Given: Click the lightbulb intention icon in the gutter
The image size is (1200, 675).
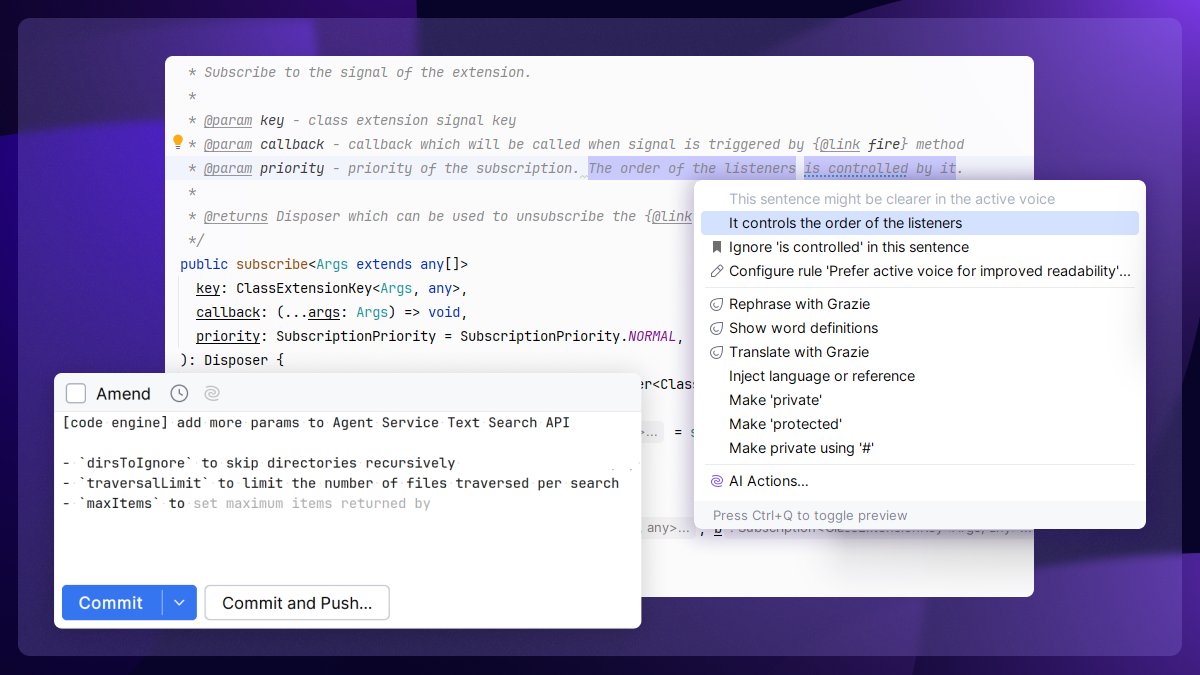Looking at the screenshot, I should tap(178, 143).
